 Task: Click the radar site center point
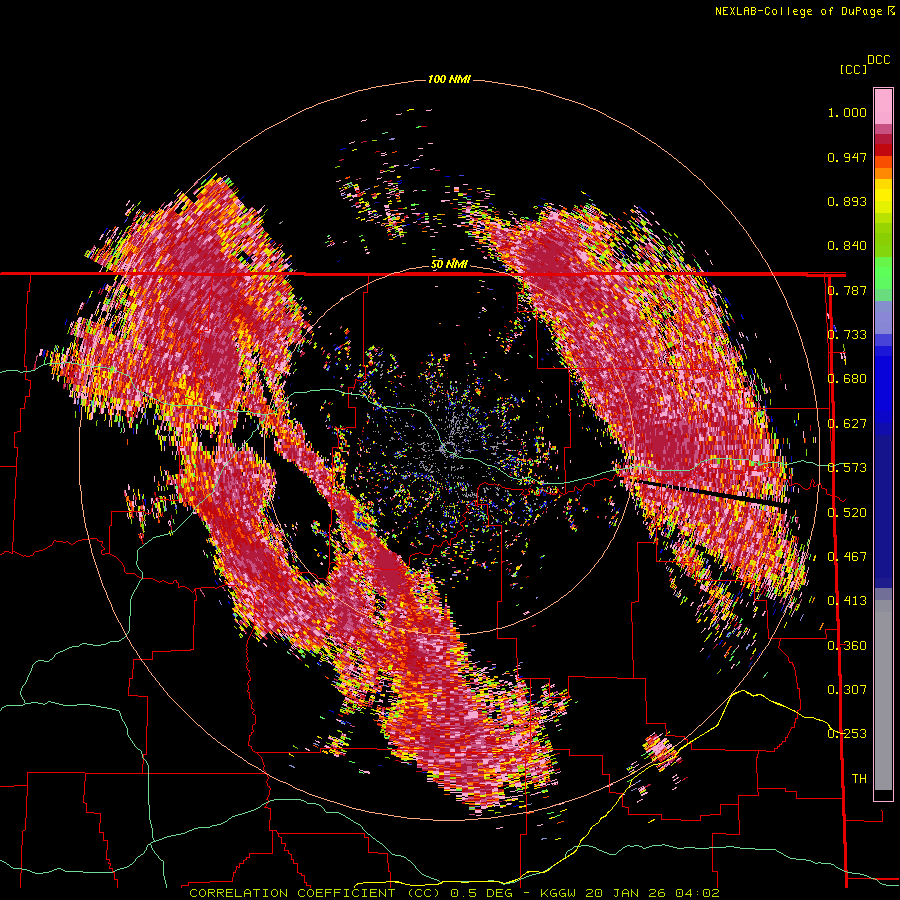click(x=448, y=448)
